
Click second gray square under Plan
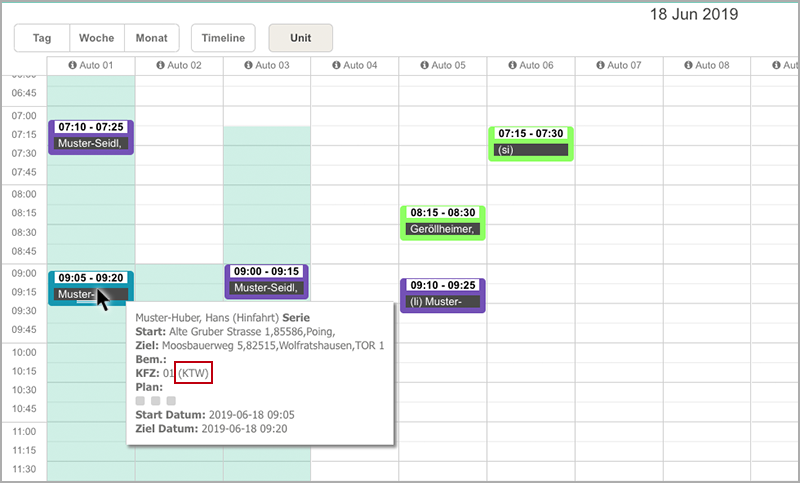click(156, 400)
